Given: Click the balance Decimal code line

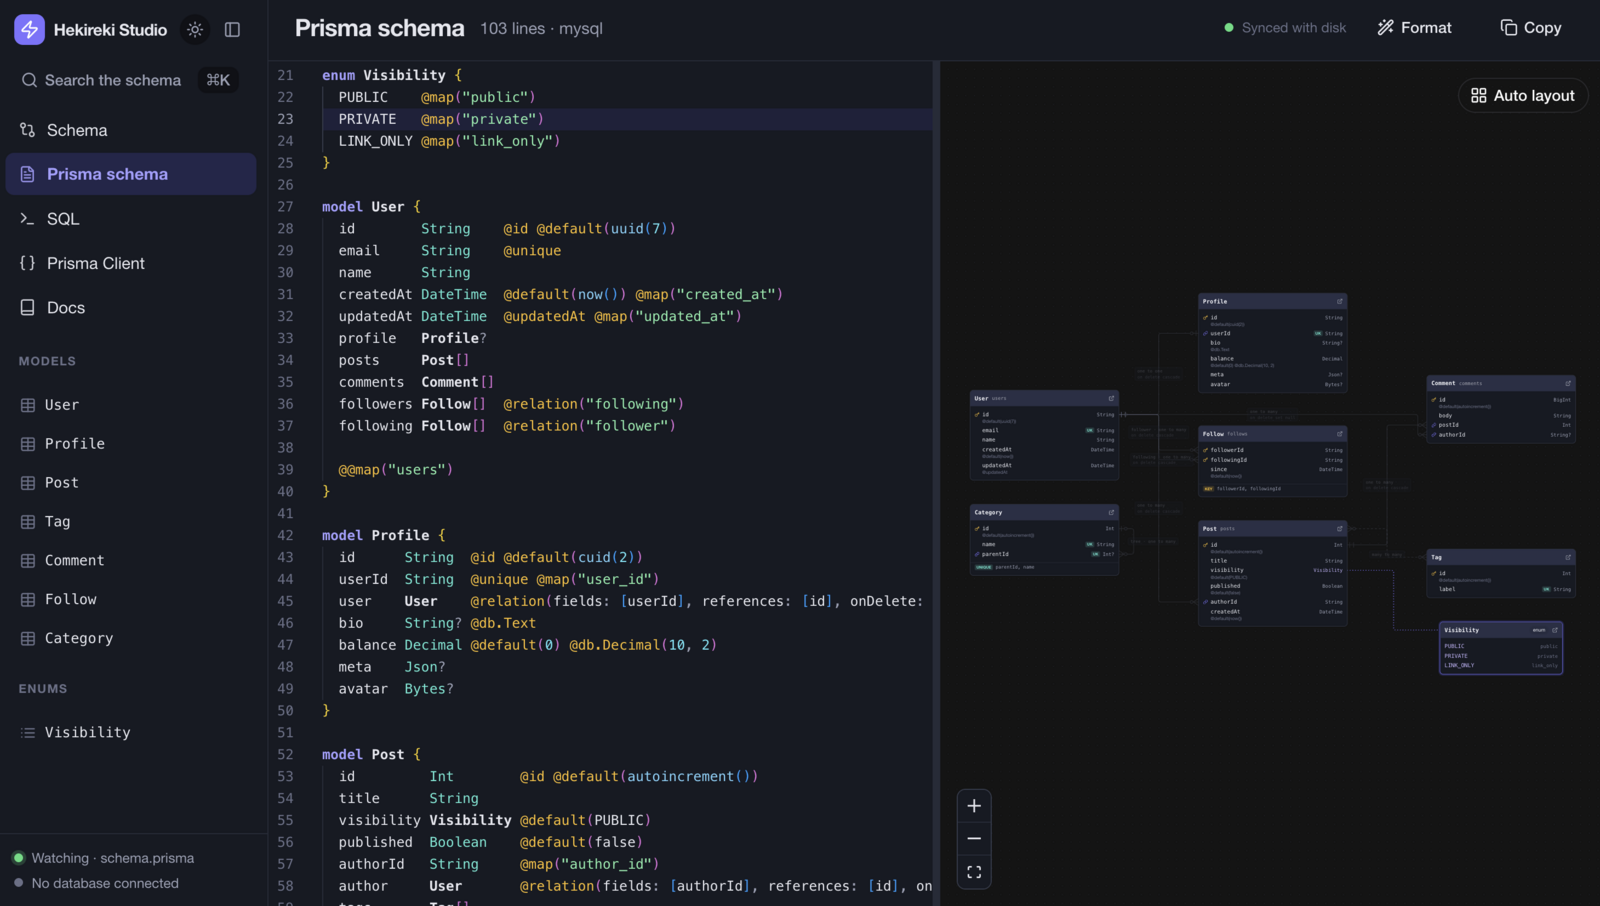Looking at the screenshot, I should click(528, 645).
